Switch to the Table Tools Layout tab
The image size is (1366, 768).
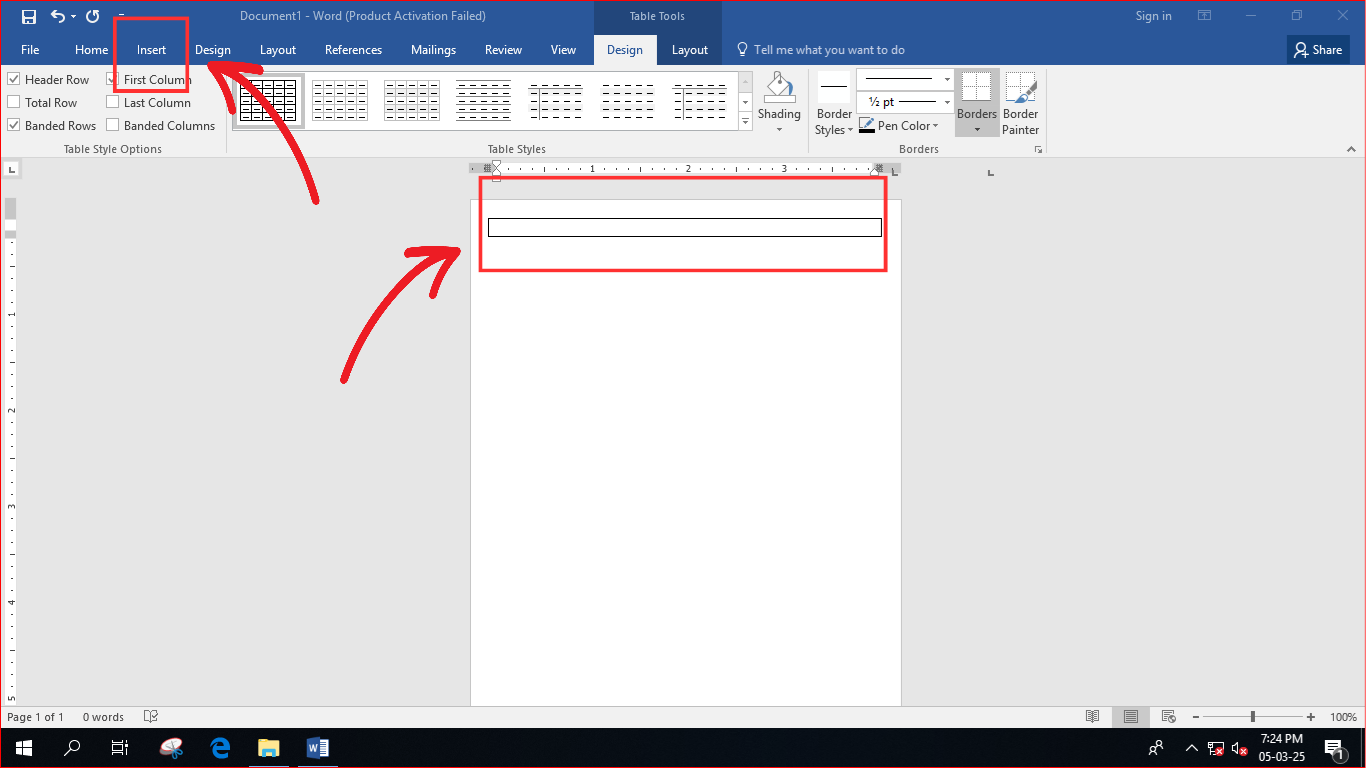689,50
